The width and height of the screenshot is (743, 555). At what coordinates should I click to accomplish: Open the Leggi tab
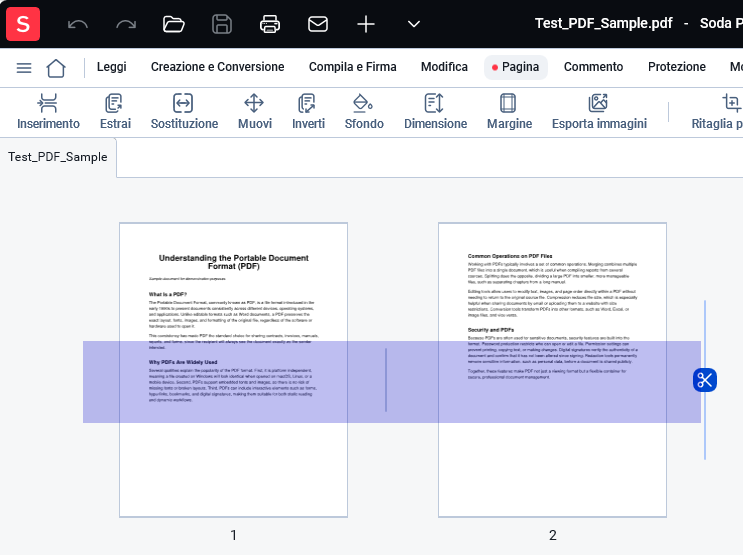coord(112,67)
